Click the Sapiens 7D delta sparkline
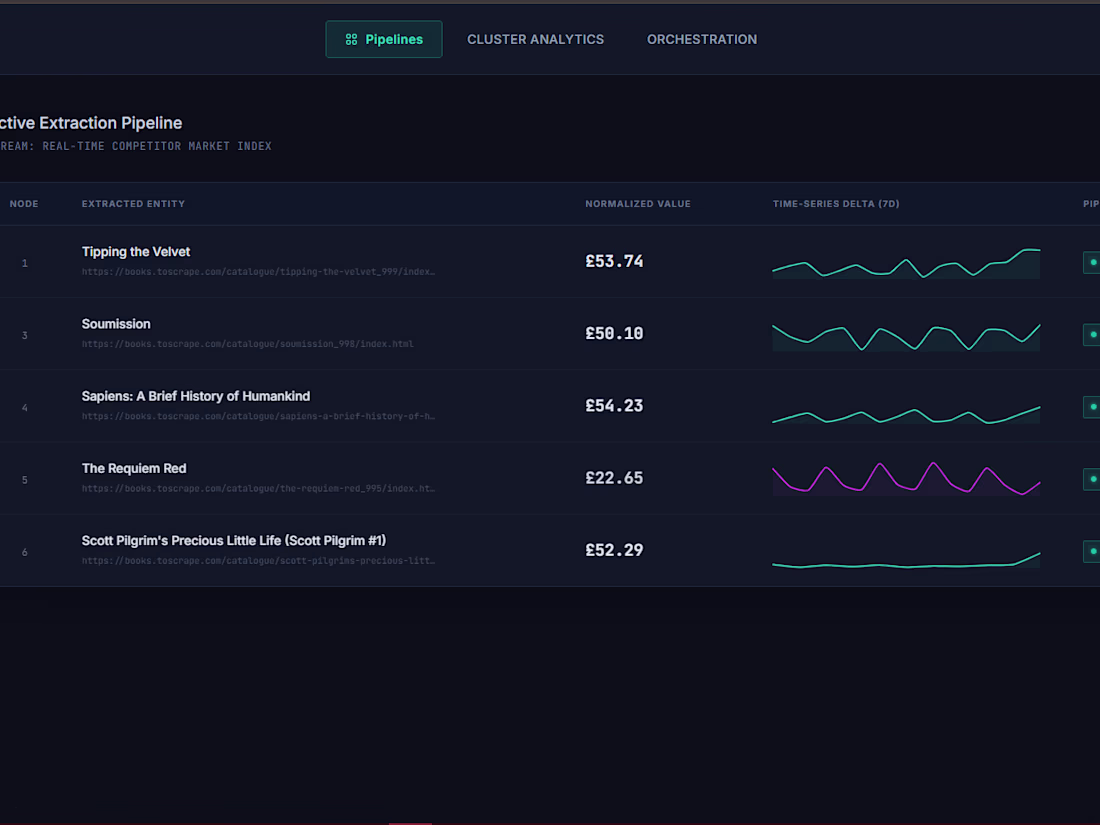Image resolution: width=1100 pixels, height=825 pixels. [906, 415]
